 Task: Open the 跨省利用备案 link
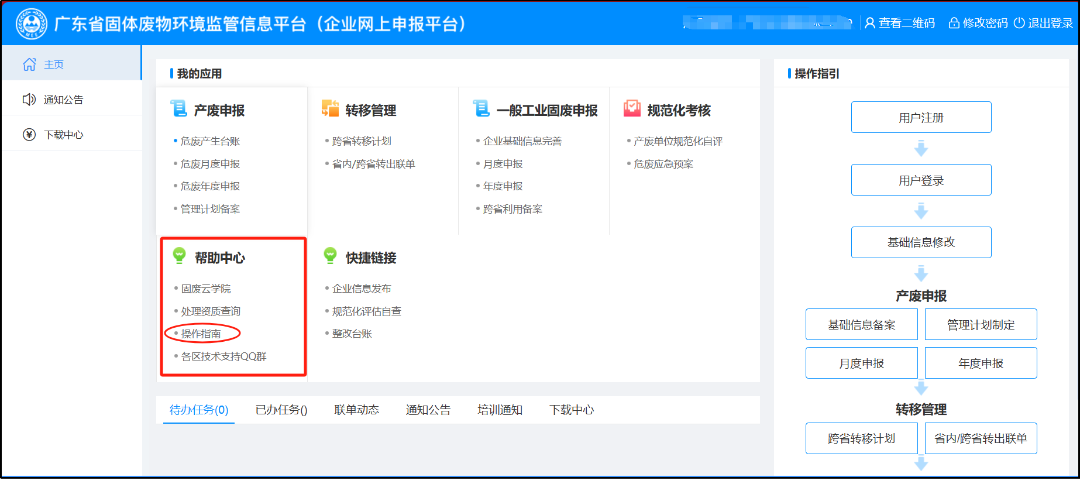pos(512,209)
